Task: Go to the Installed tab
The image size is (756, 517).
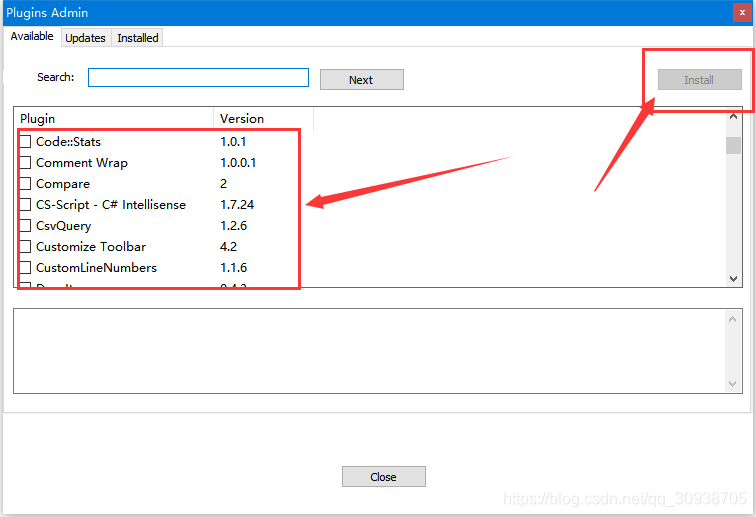Action: pos(137,38)
